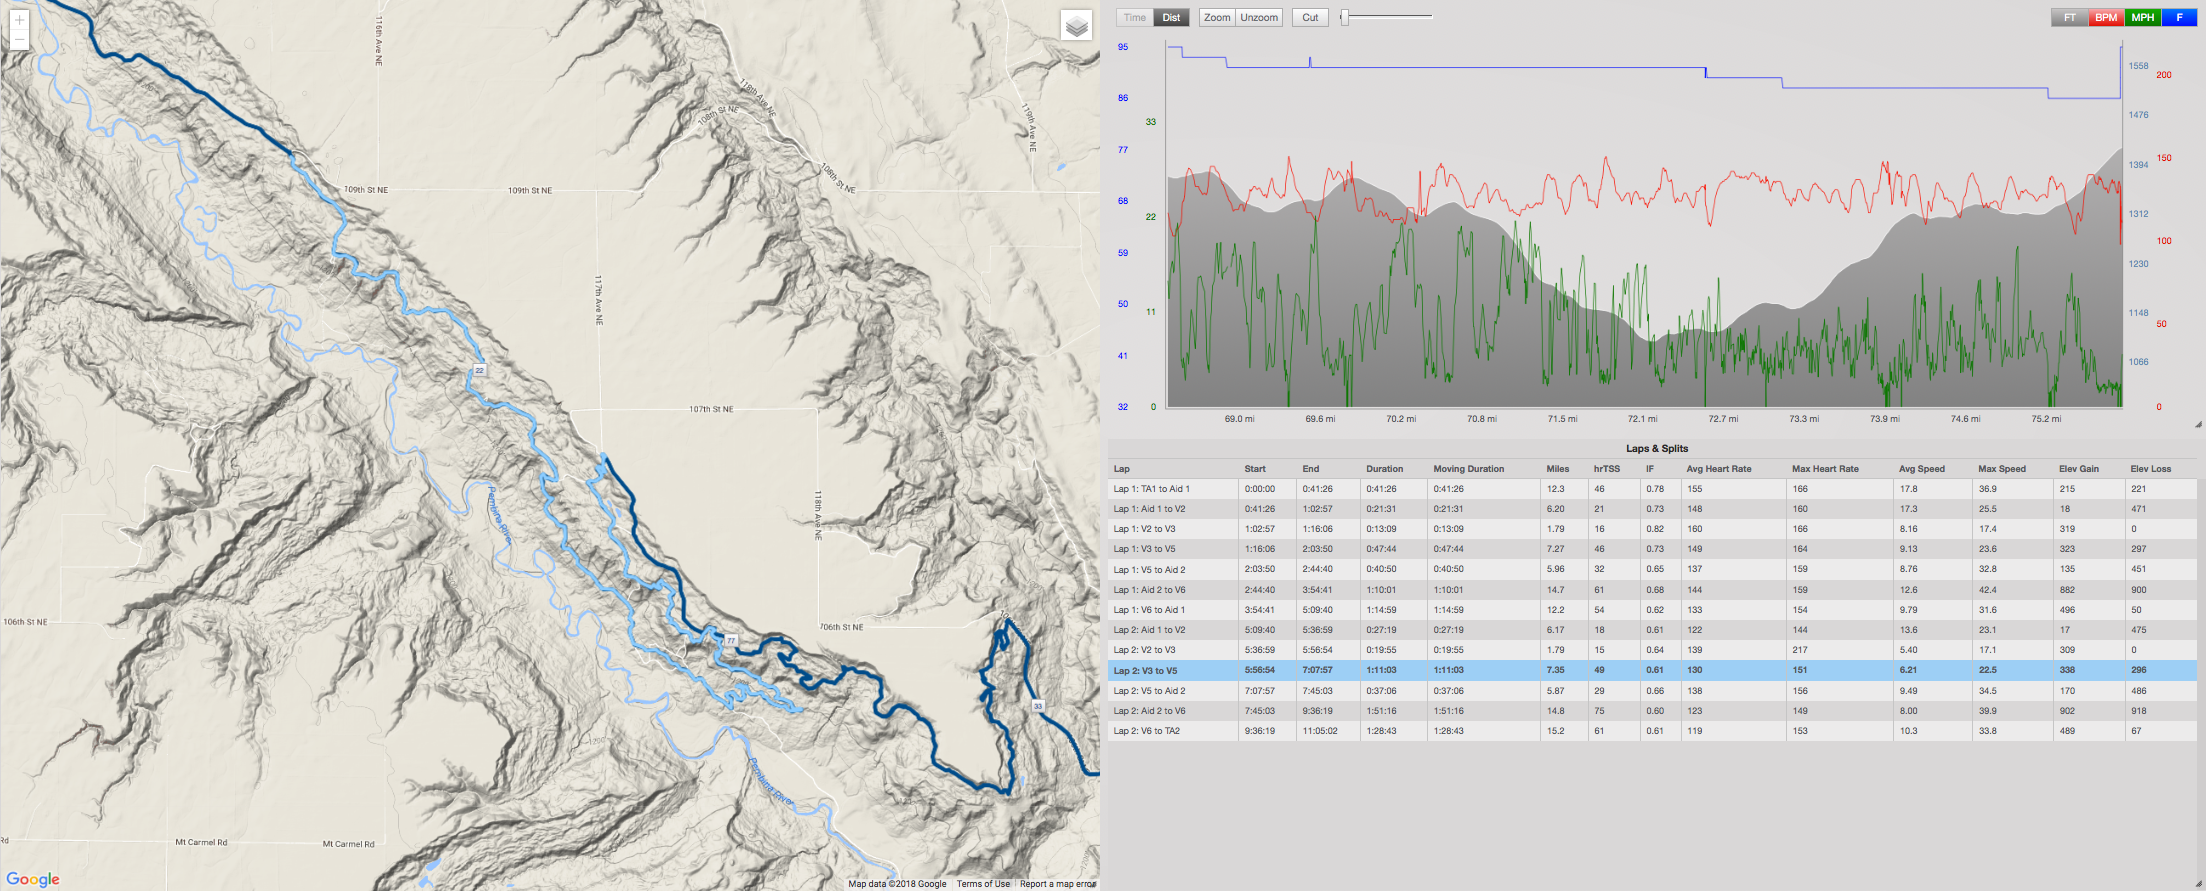Click the hrTSS column header
This screenshot has height=891, width=2206.
coord(1606,469)
